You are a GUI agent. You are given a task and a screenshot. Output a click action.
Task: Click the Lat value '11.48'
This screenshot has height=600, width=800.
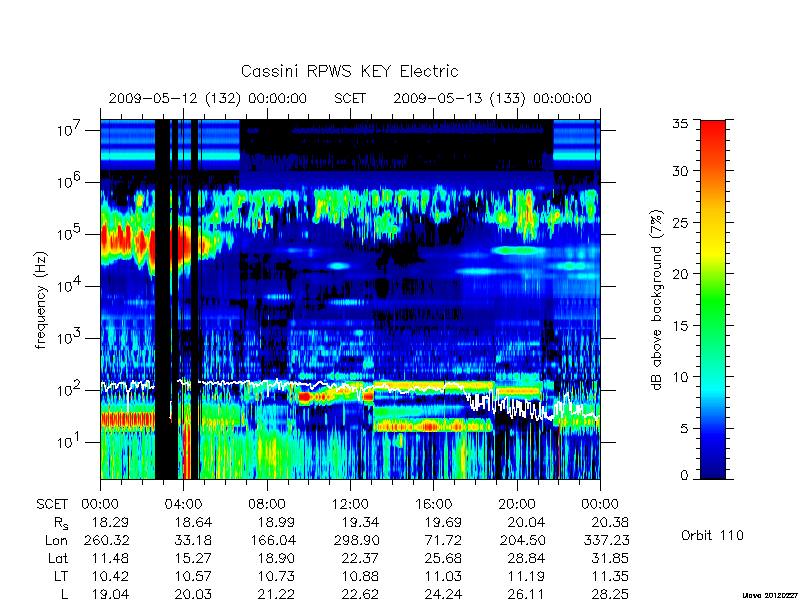pos(110,558)
